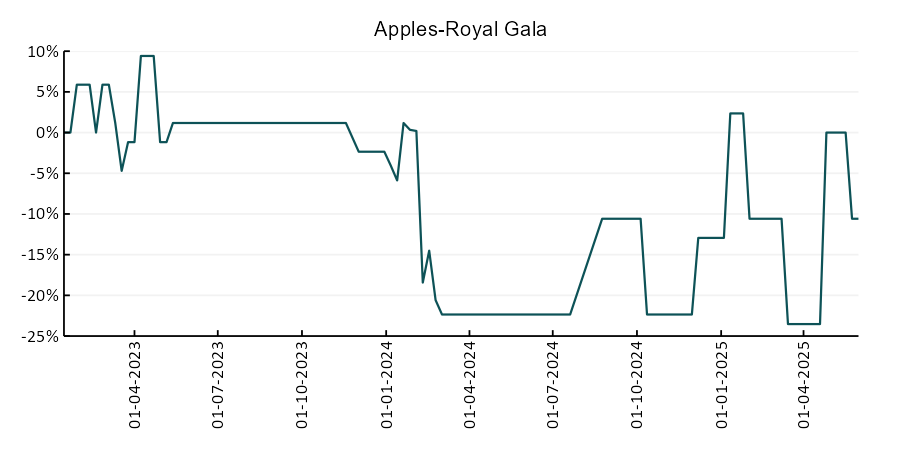Click the -5% y-axis label
The width and height of the screenshot is (900, 450).
point(45,173)
